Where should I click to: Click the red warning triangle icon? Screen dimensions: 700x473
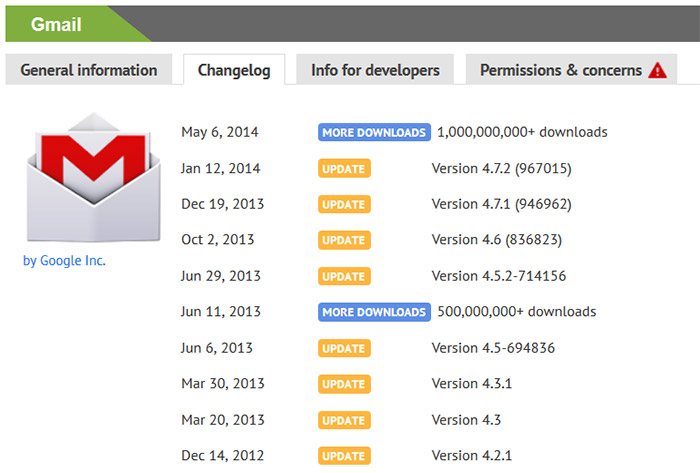tap(657, 70)
